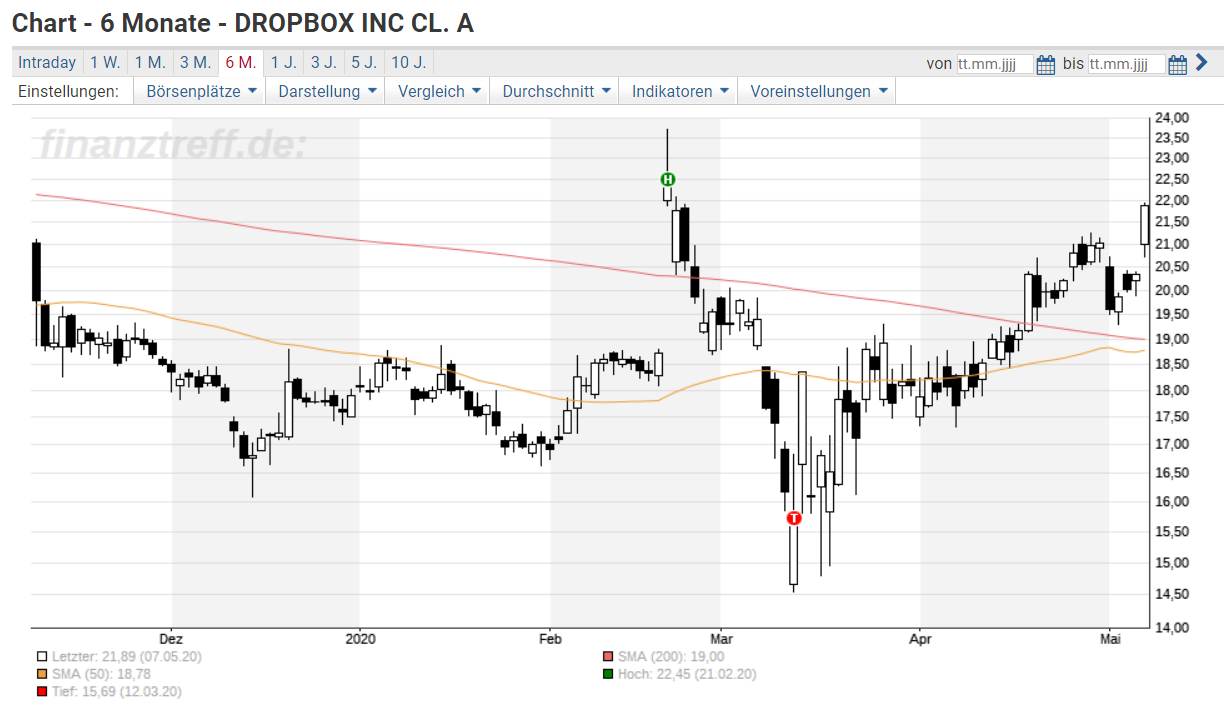Select the 1 W. timeframe tab
The width and height of the screenshot is (1229, 713).
pyautogui.click(x=105, y=62)
